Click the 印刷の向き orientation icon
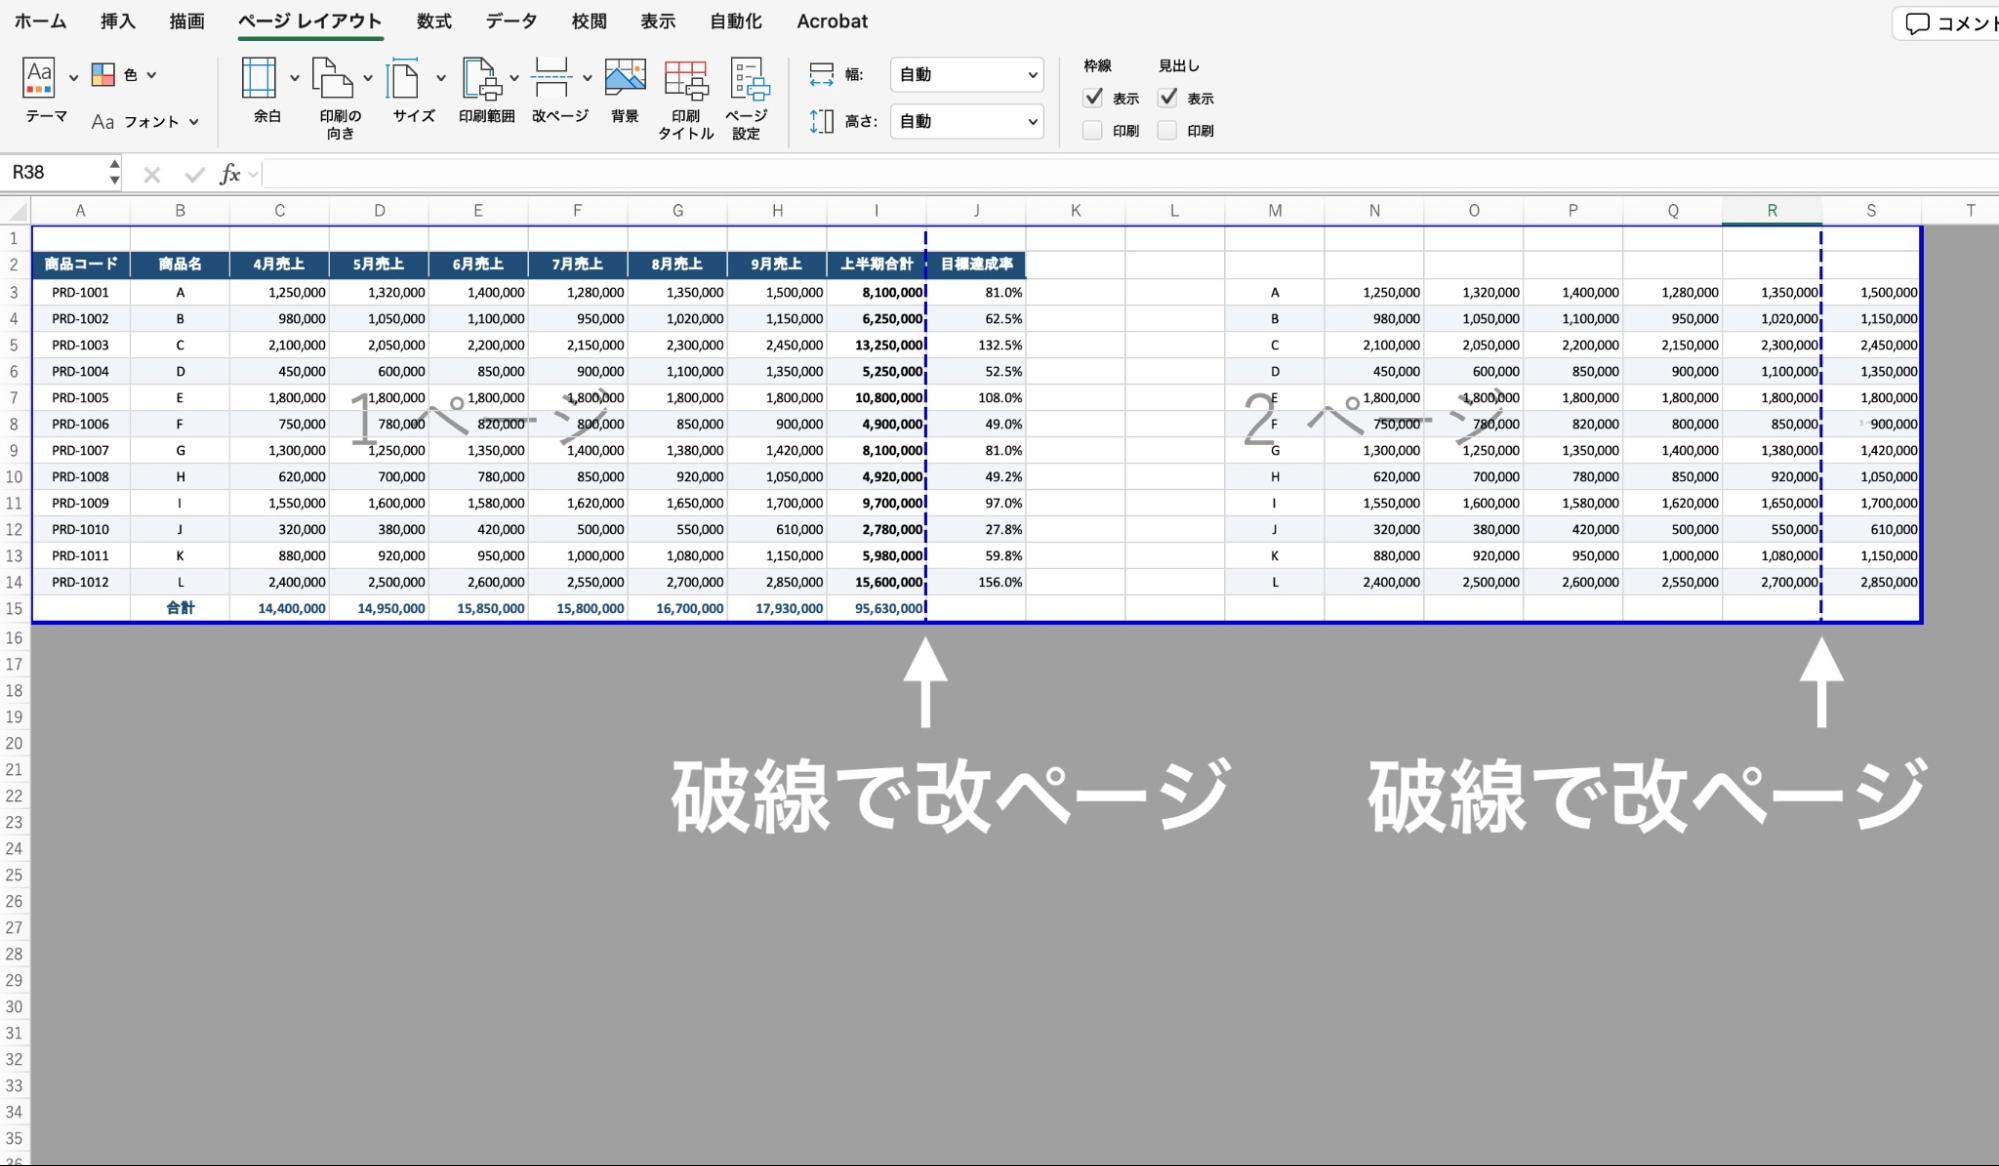Viewport: 1999px width, 1166px height. (333, 78)
